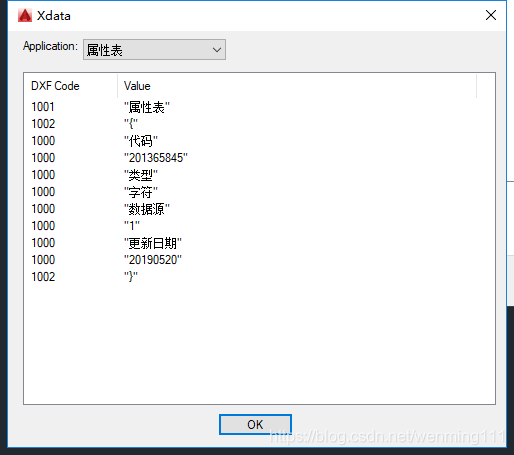This screenshot has height=455, width=514.
Task: Click the AutoCAD logo in Xdata title bar
Action: [25, 15]
